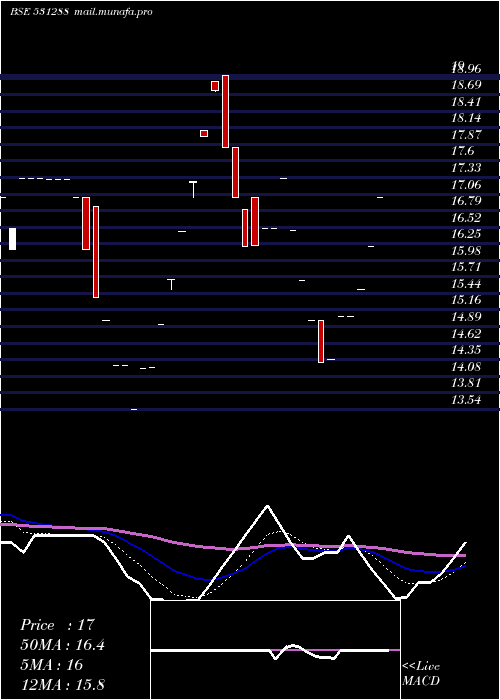Select the 16.25 price axis label
This screenshot has width=500, height=700.
pyautogui.click(x=467, y=234)
